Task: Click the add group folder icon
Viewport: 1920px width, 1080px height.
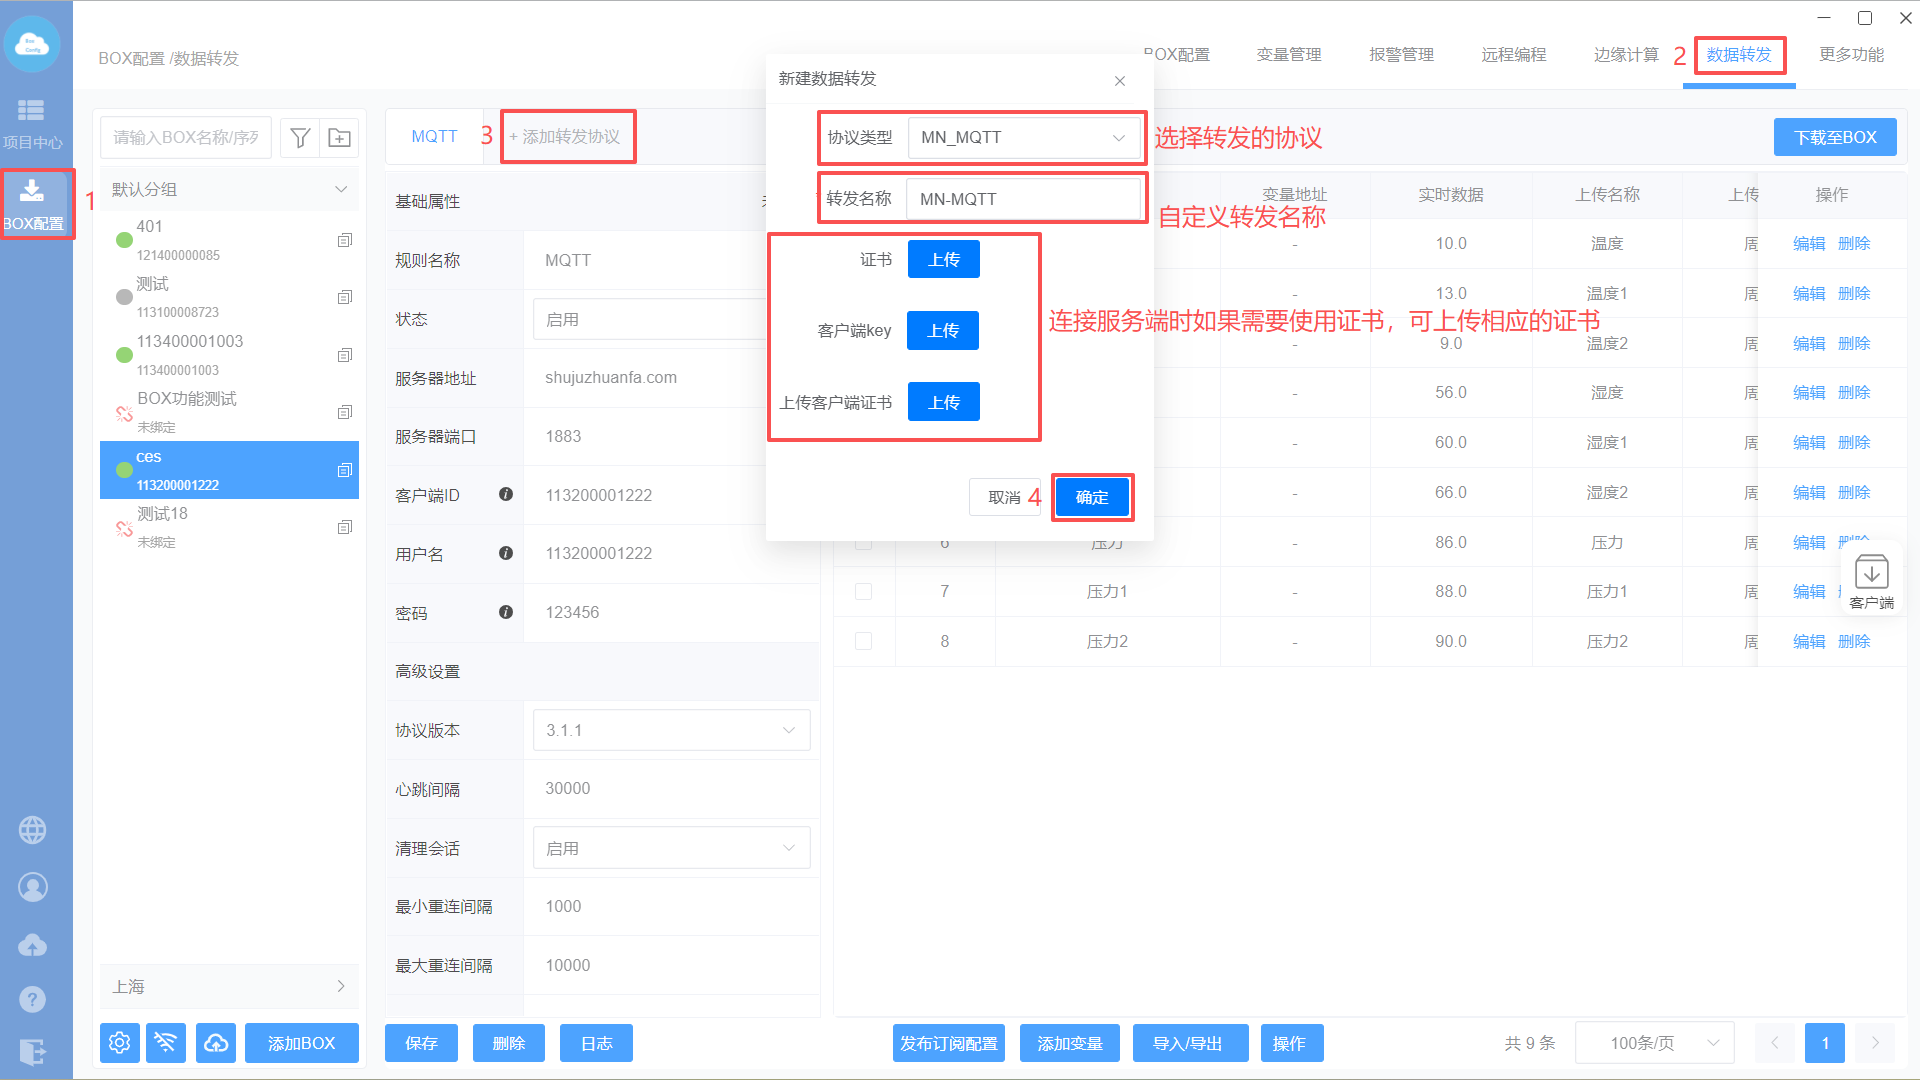Action: coord(340,138)
